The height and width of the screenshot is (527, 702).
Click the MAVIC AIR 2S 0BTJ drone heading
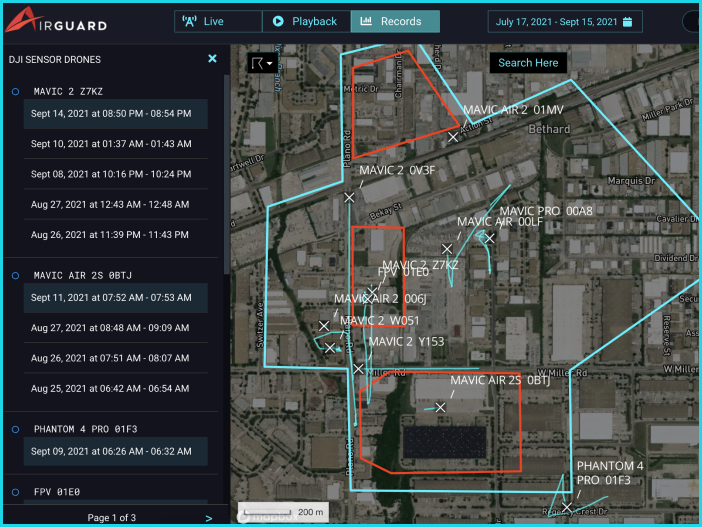tap(83, 276)
